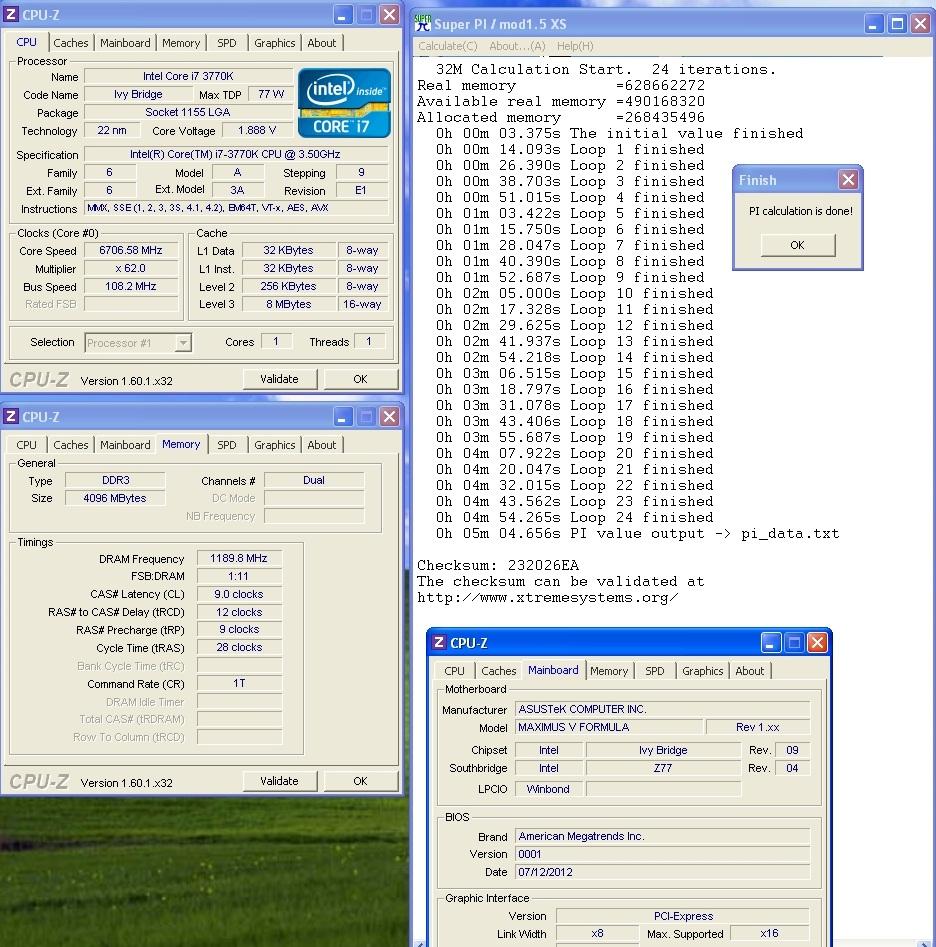Select About tab in mainboard CPU-Z window
Screen dimensions: 936x947
749,671
